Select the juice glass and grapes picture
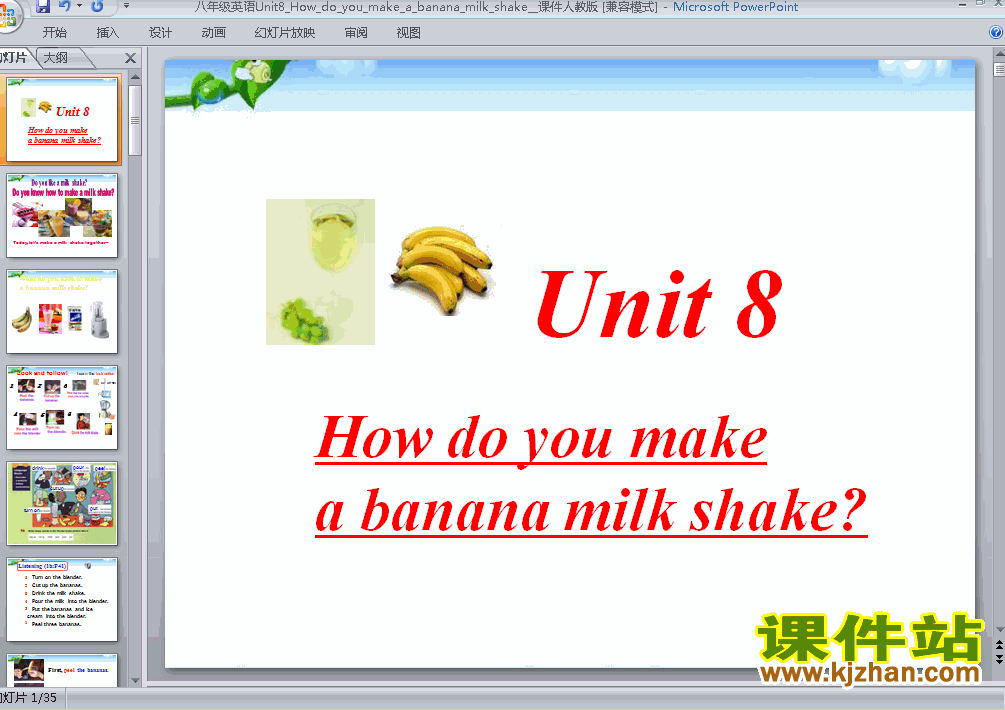 [320, 272]
